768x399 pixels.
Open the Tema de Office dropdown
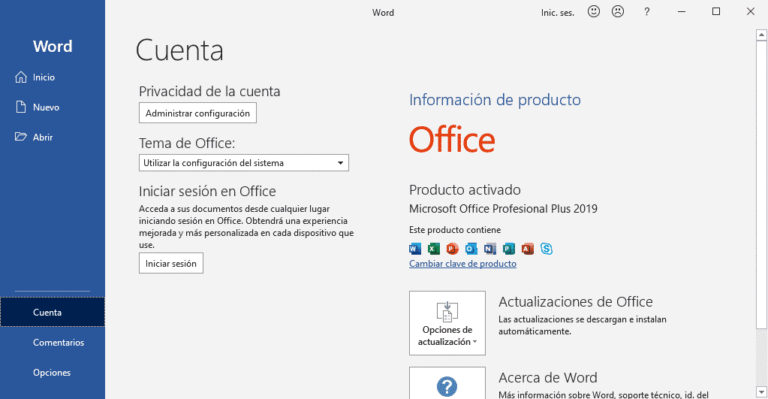click(x=243, y=163)
